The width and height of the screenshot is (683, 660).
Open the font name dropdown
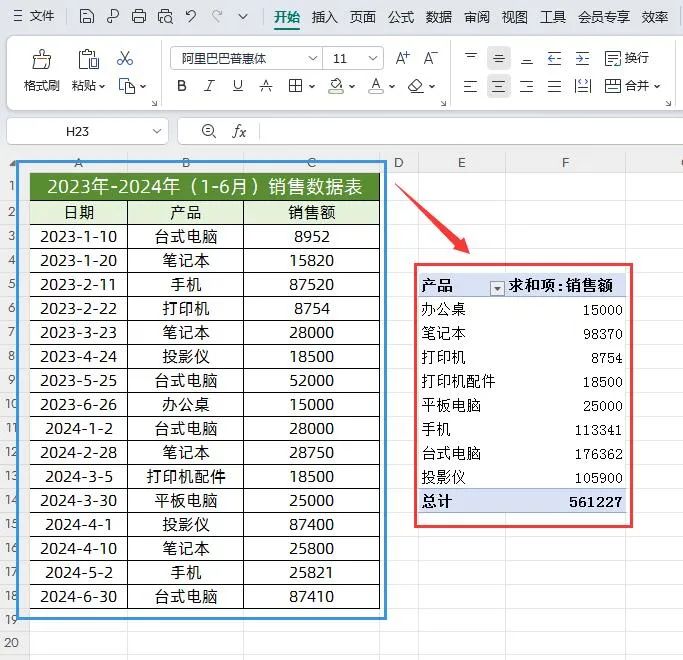[x=312, y=59]
